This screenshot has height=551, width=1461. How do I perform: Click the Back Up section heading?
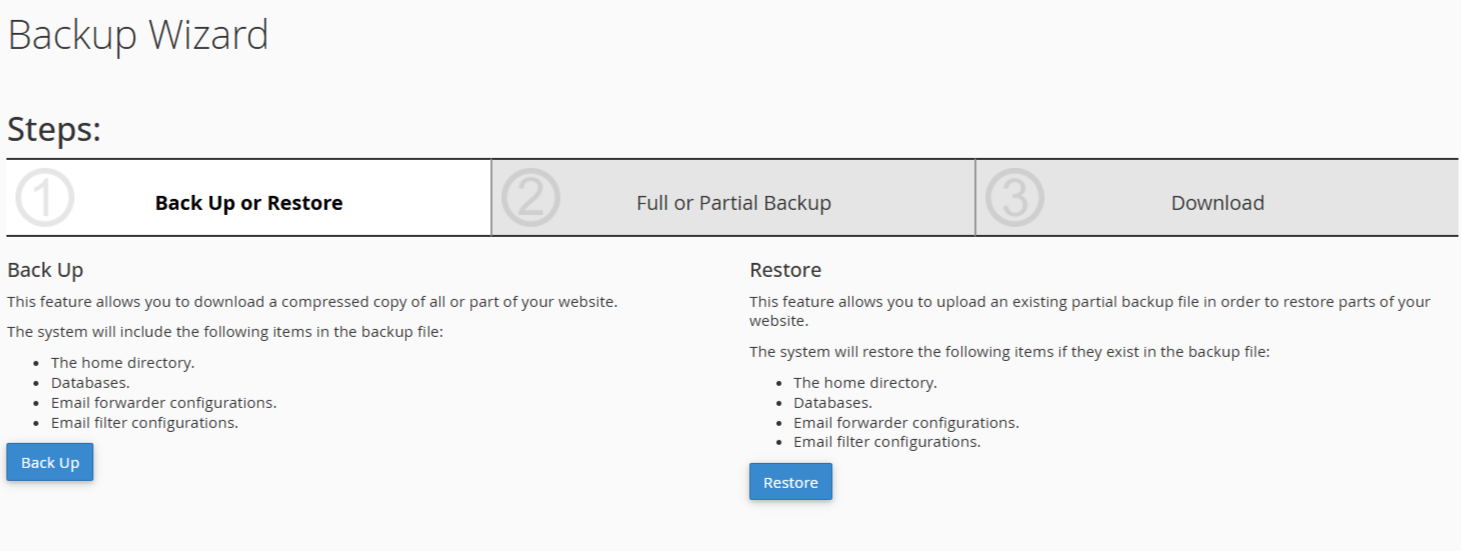45,270
